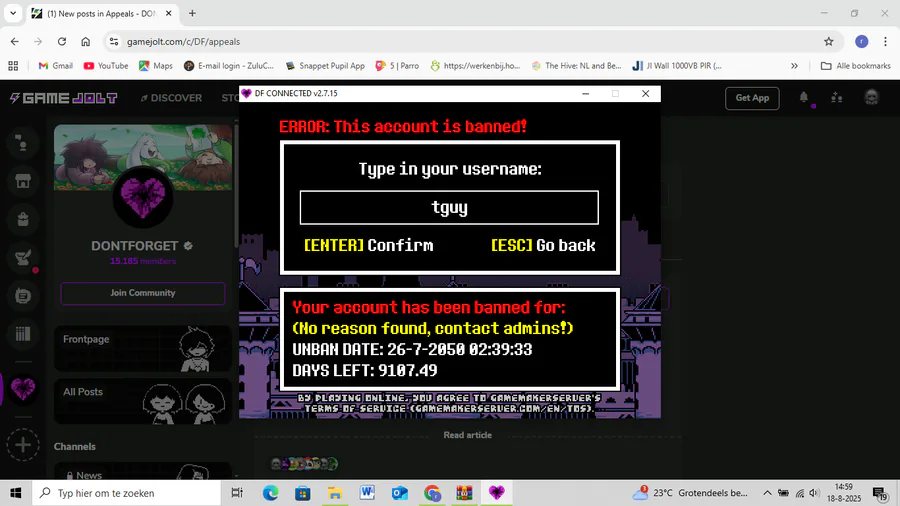Open WinRAR from the taskbar
900x506 pixels.
(x=464, y=493)
